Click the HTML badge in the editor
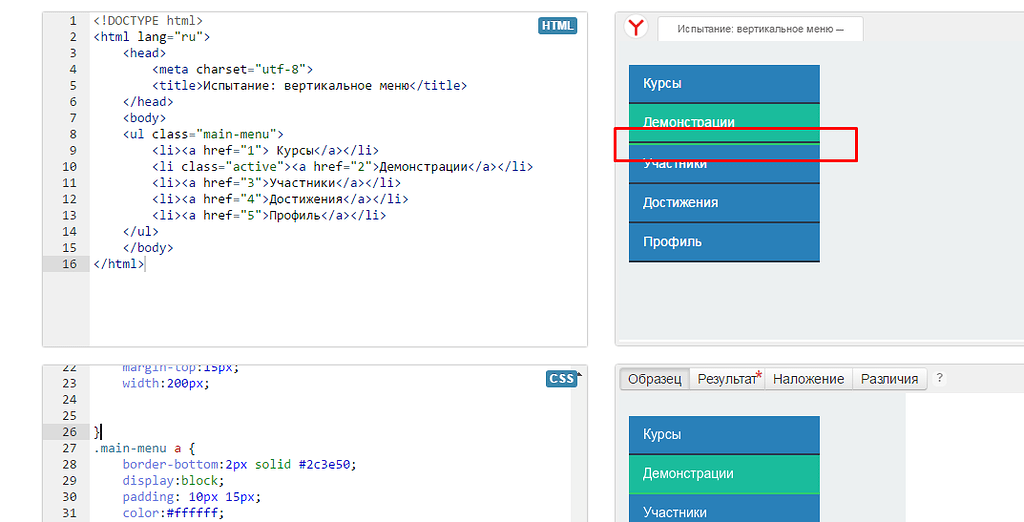This screenshot has width=1024, height=522. tap(557, 25)
